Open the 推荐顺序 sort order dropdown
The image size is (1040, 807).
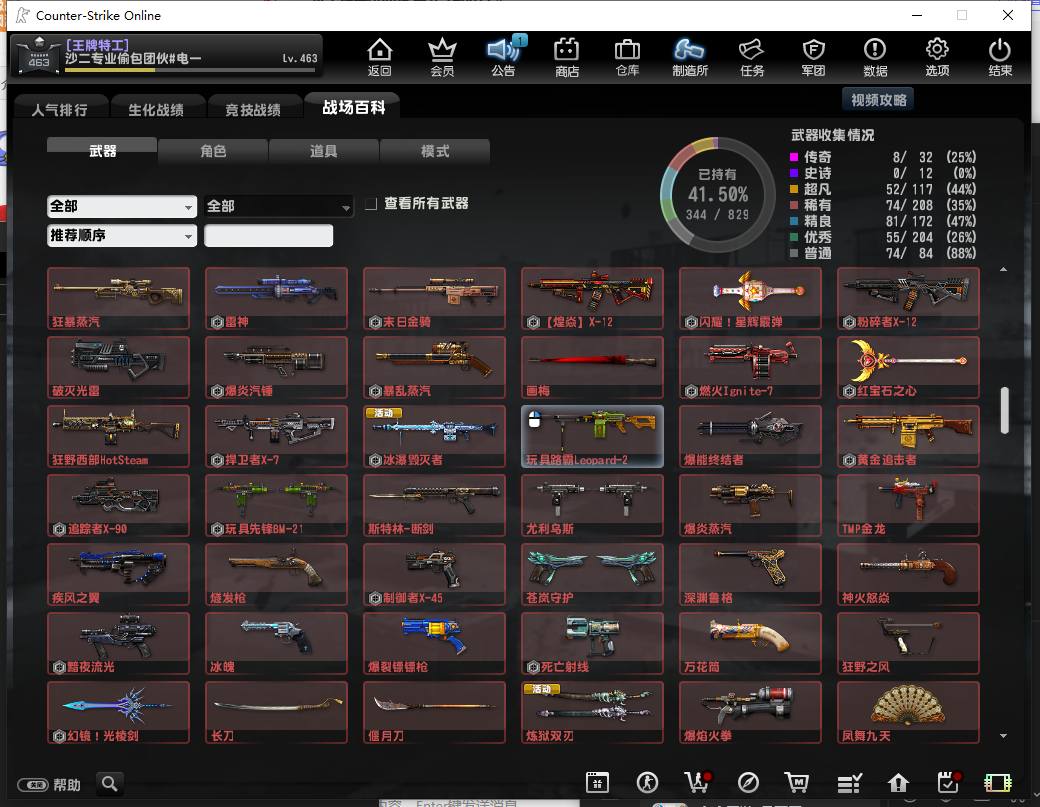click(122, 235)
